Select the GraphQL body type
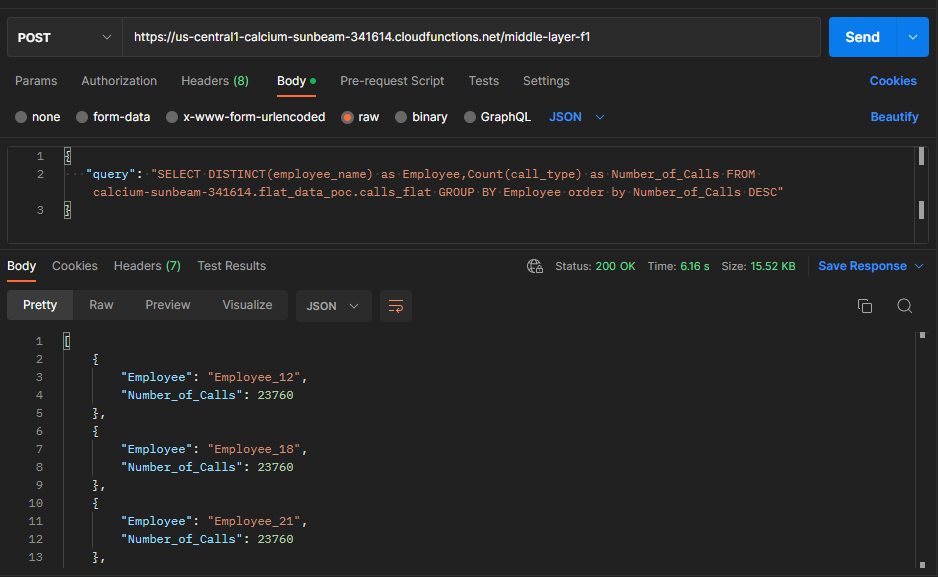Viewport: 938px width, 577px height. (497, 117)
